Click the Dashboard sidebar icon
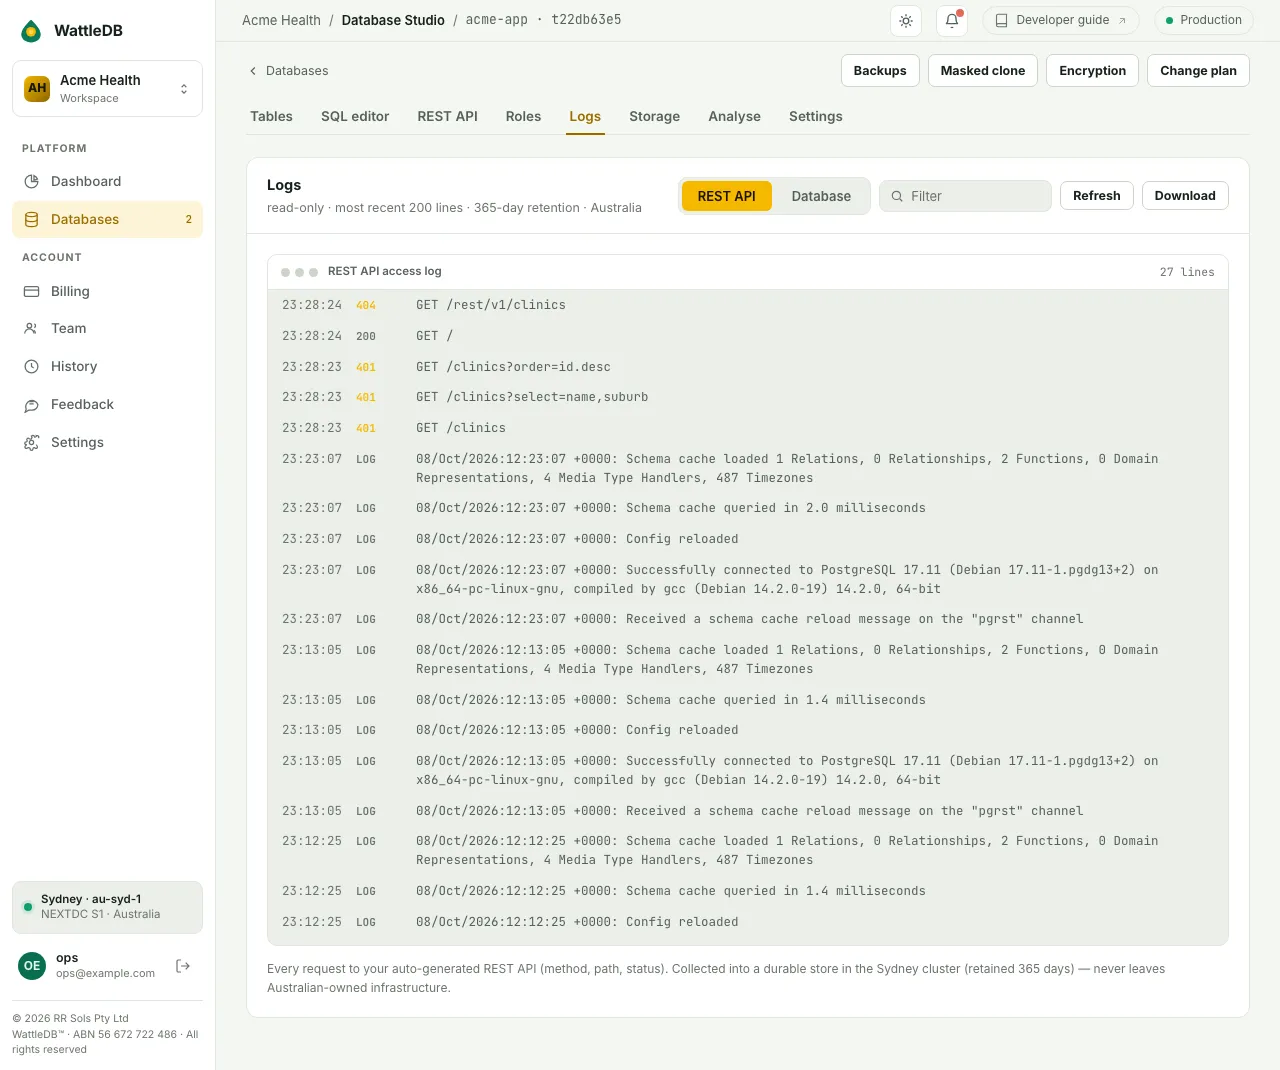Image resolution: width=1280 pixels, height=1070 pixels. 31,181
